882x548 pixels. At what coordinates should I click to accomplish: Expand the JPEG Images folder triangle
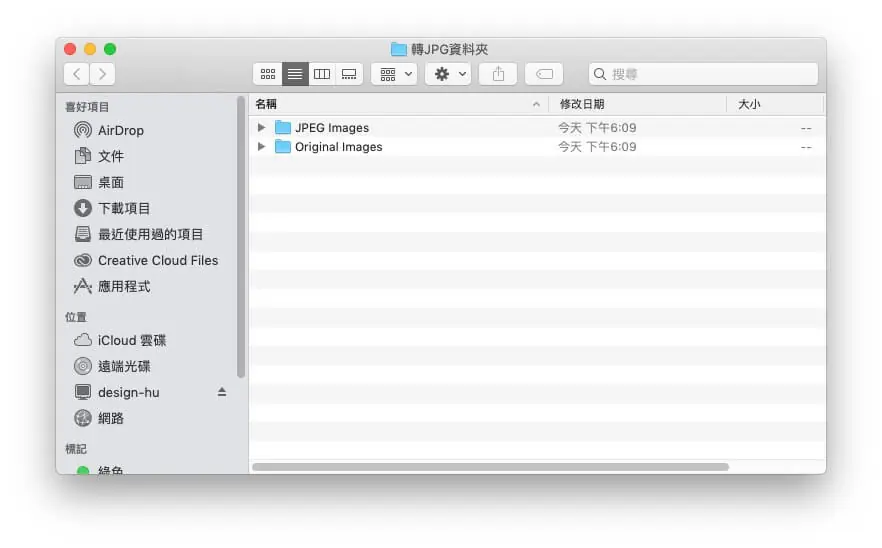click(x=261, y=128)
